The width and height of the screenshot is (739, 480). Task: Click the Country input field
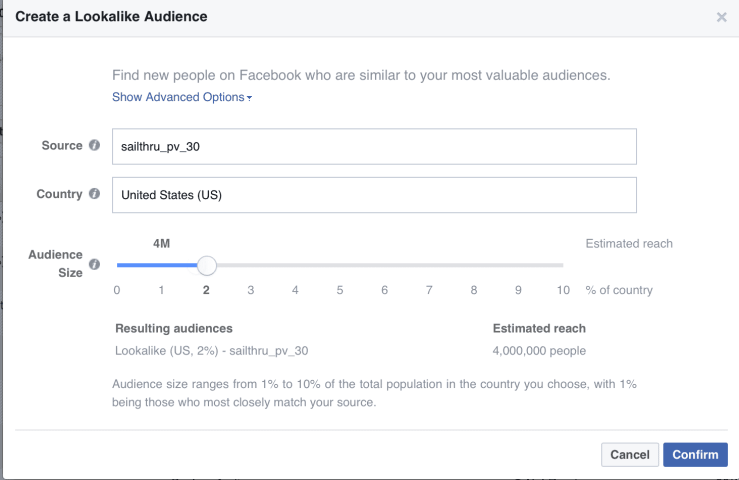point(374,195)
